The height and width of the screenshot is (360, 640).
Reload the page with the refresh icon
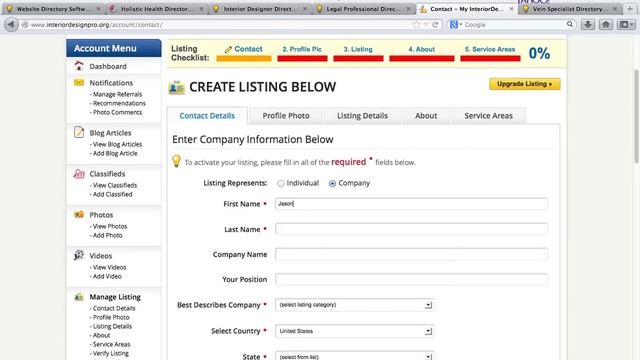tap(435, 24)
